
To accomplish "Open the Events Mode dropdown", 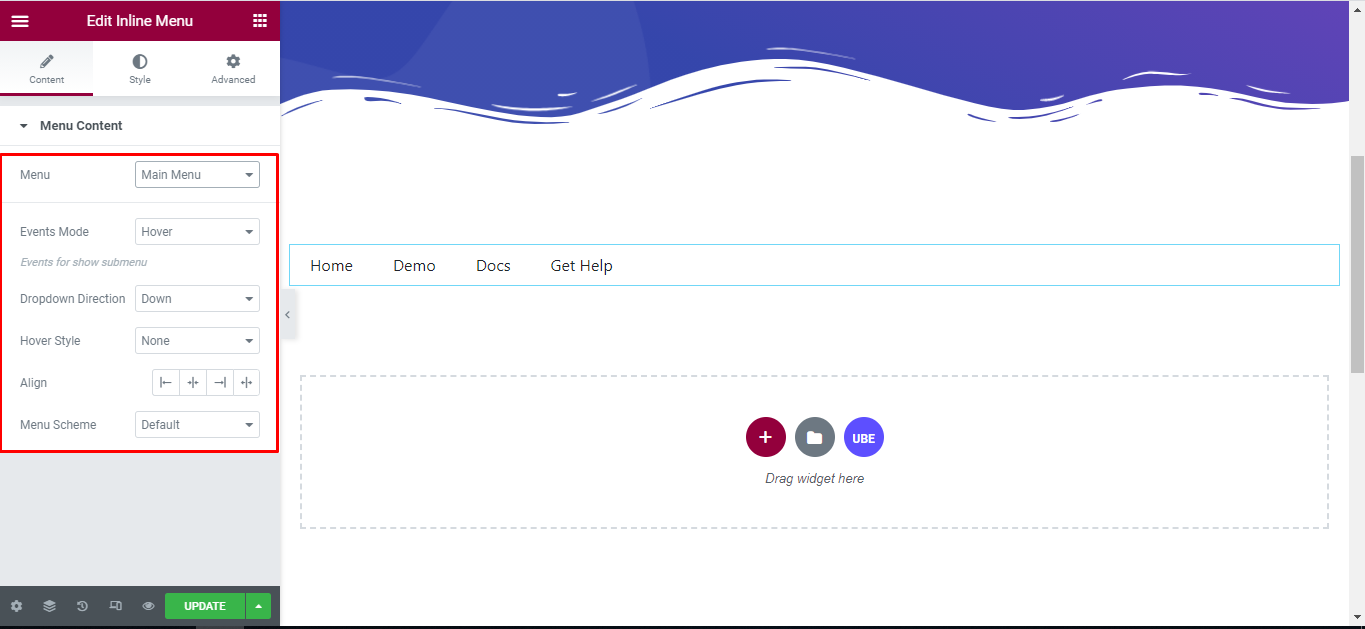I will (x=197, y=232).
